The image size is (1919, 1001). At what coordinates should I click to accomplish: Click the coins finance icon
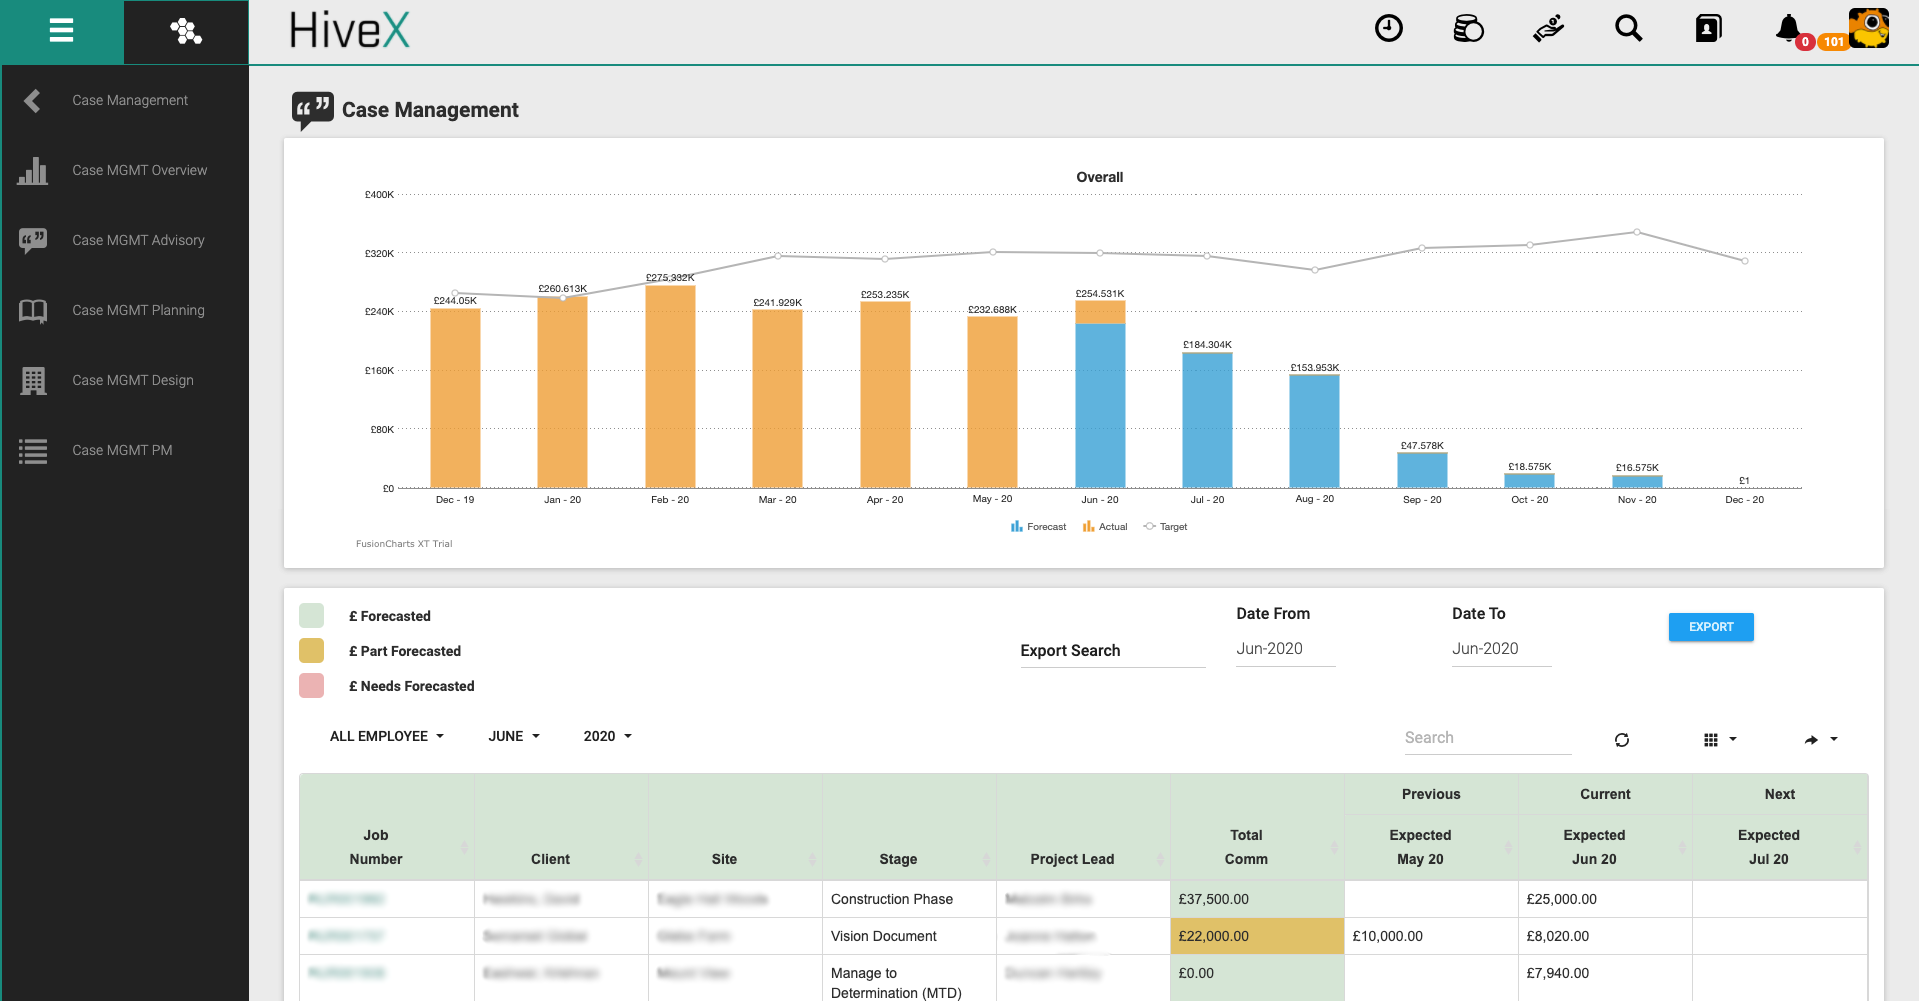coord(1468,29)
